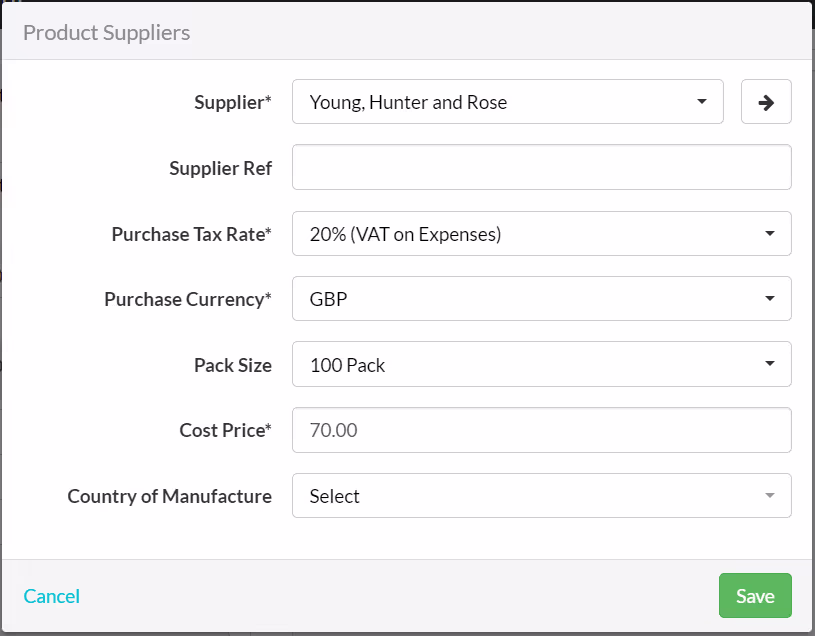Click the caret arrow in Purchase Currency

point(770,299)
